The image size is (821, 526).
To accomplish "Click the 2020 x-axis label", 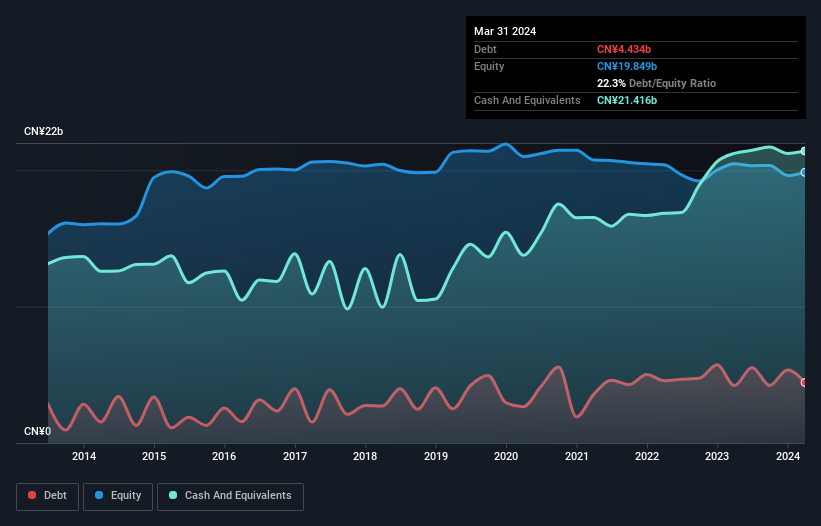I will pos(506,456).
